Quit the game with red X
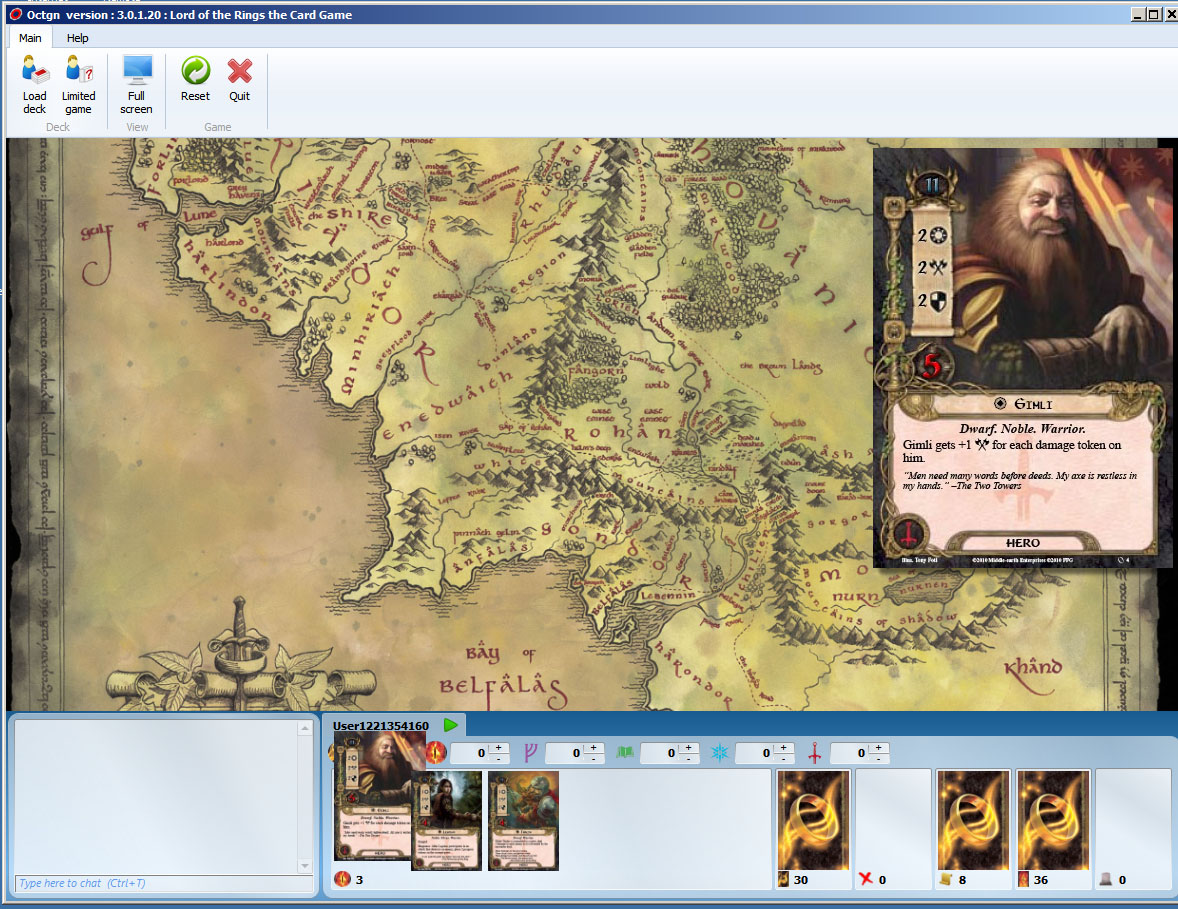The height and width of the screenshot is (909, 1178). (x=240, y=78)
